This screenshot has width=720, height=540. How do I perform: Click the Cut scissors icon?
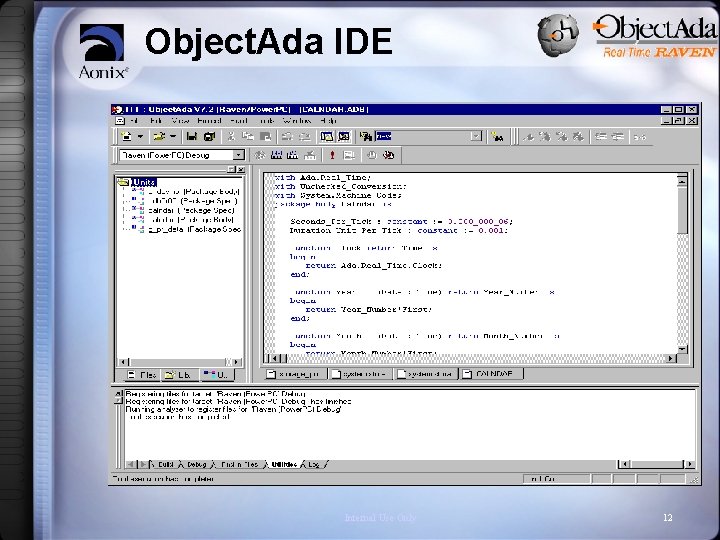point(231,136)
